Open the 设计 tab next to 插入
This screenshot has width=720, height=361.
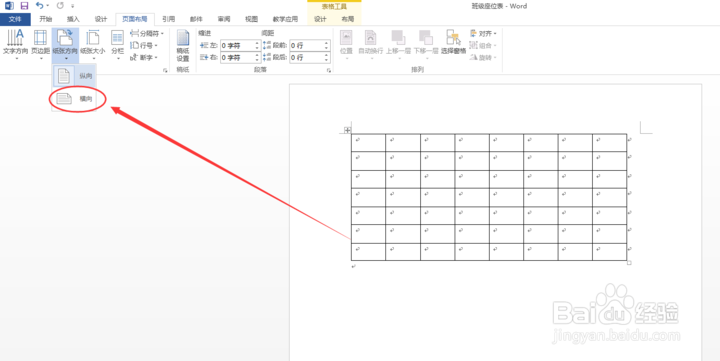[x=101, y=19]
